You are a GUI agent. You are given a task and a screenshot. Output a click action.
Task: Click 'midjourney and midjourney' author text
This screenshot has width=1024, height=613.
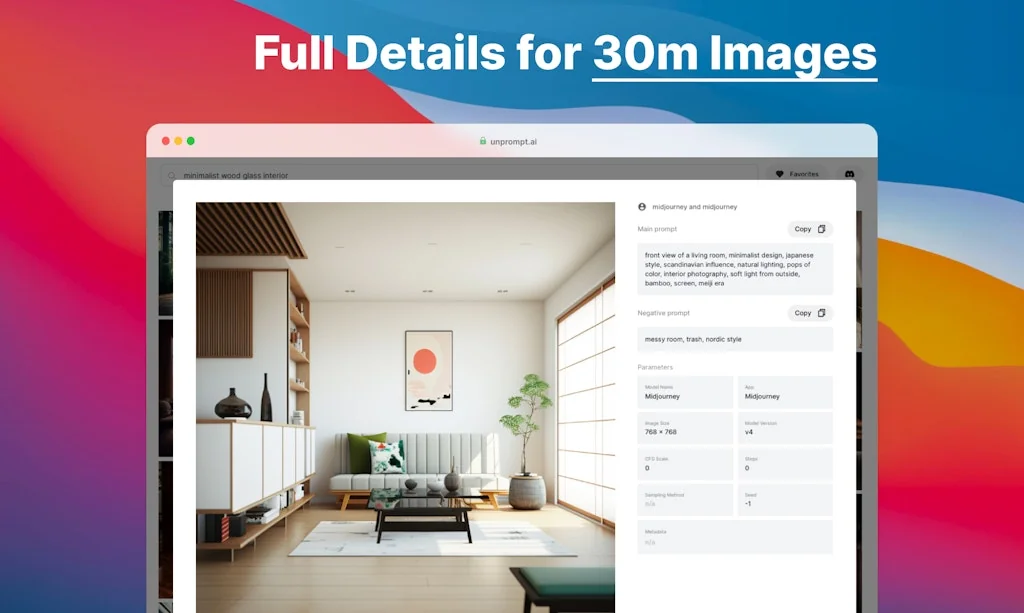694,207
